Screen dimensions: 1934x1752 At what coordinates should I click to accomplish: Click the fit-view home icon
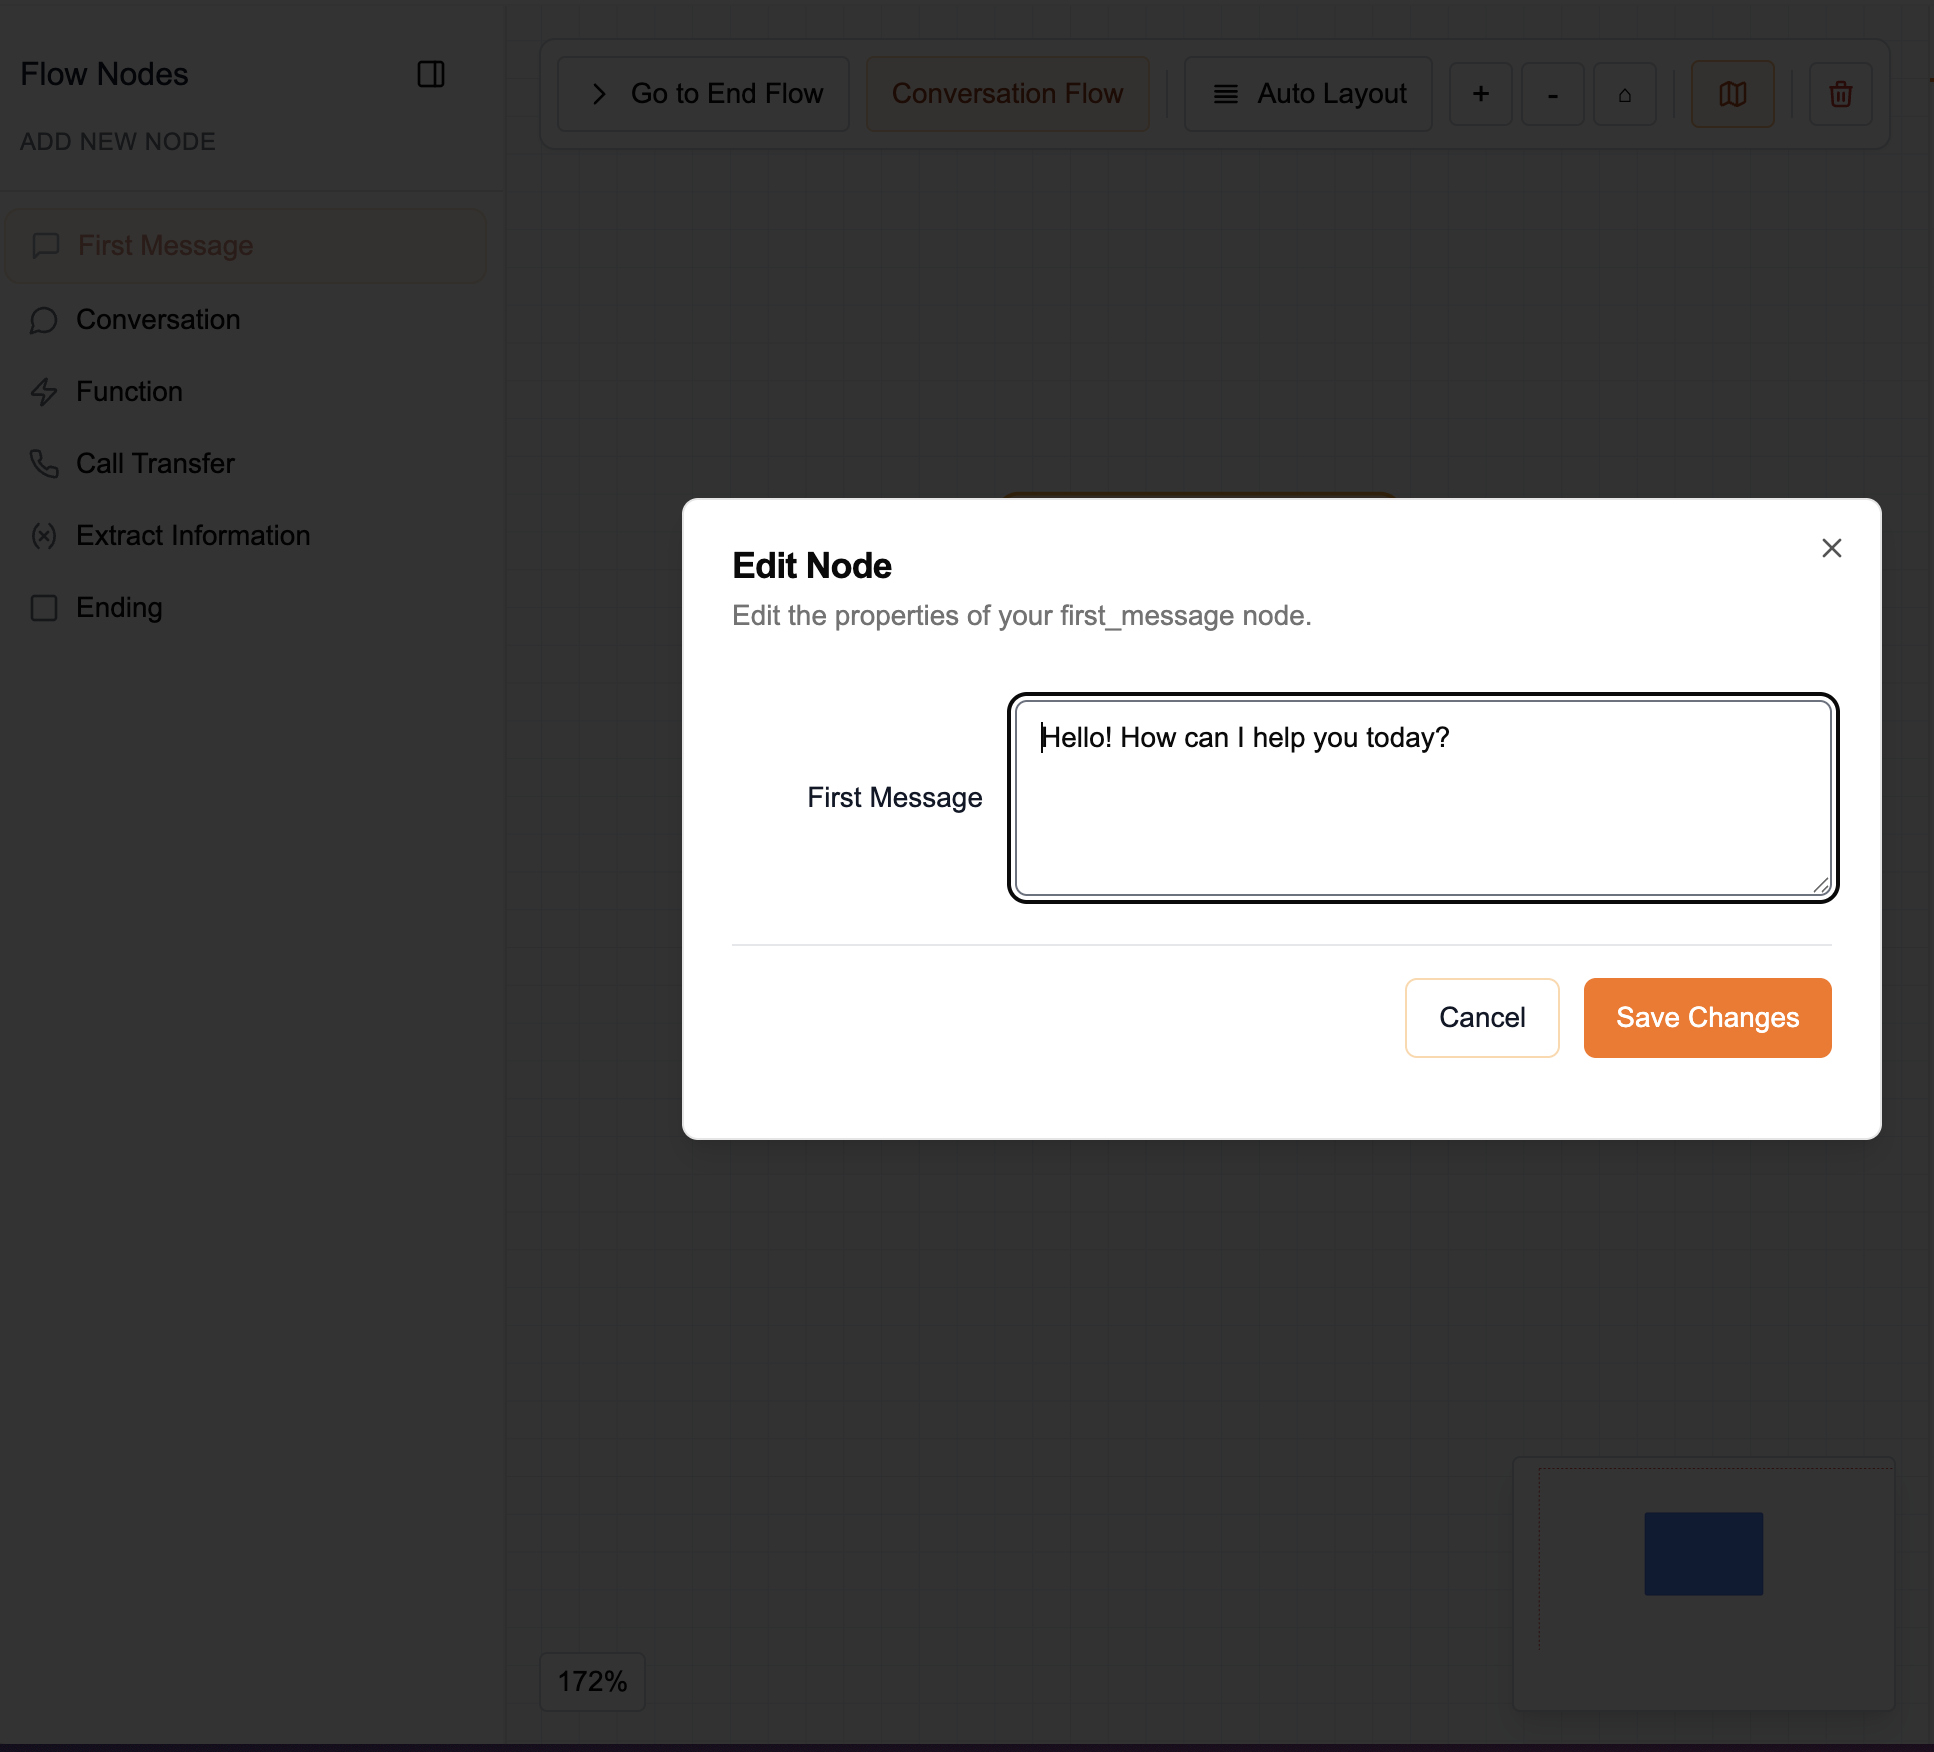(x=1624, y=94)
